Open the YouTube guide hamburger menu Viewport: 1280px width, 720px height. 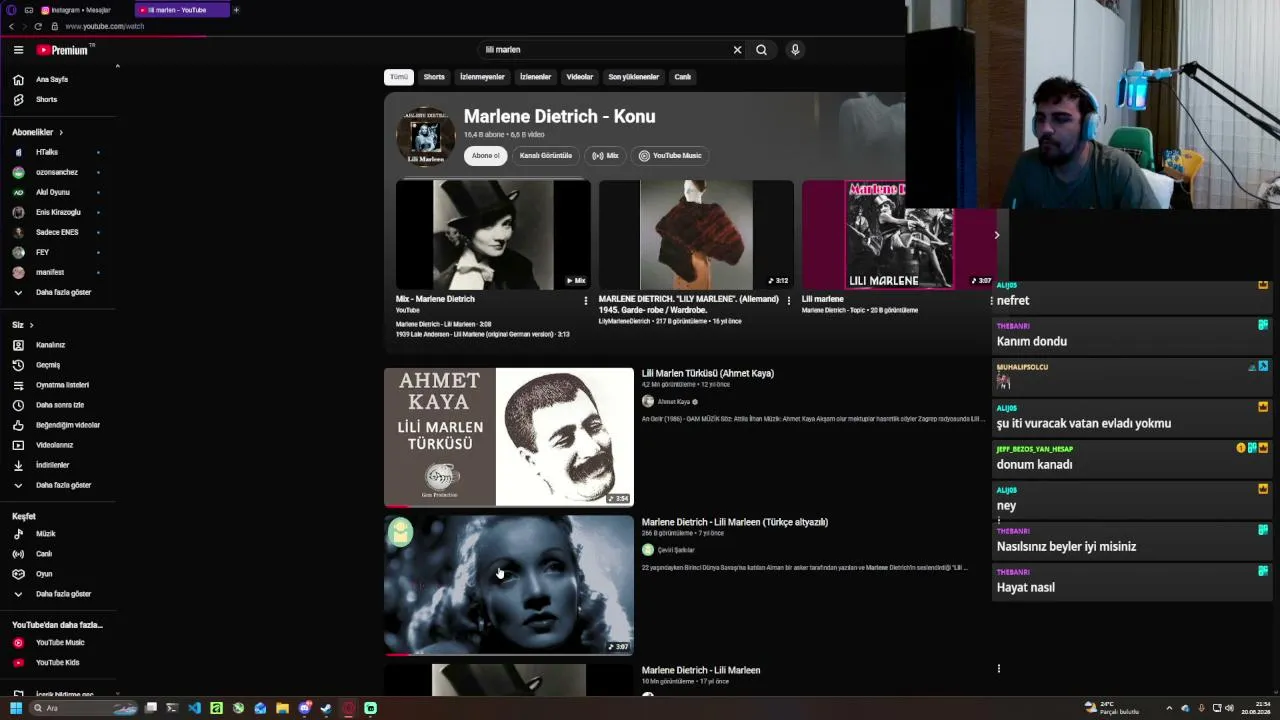pos(18,50)
